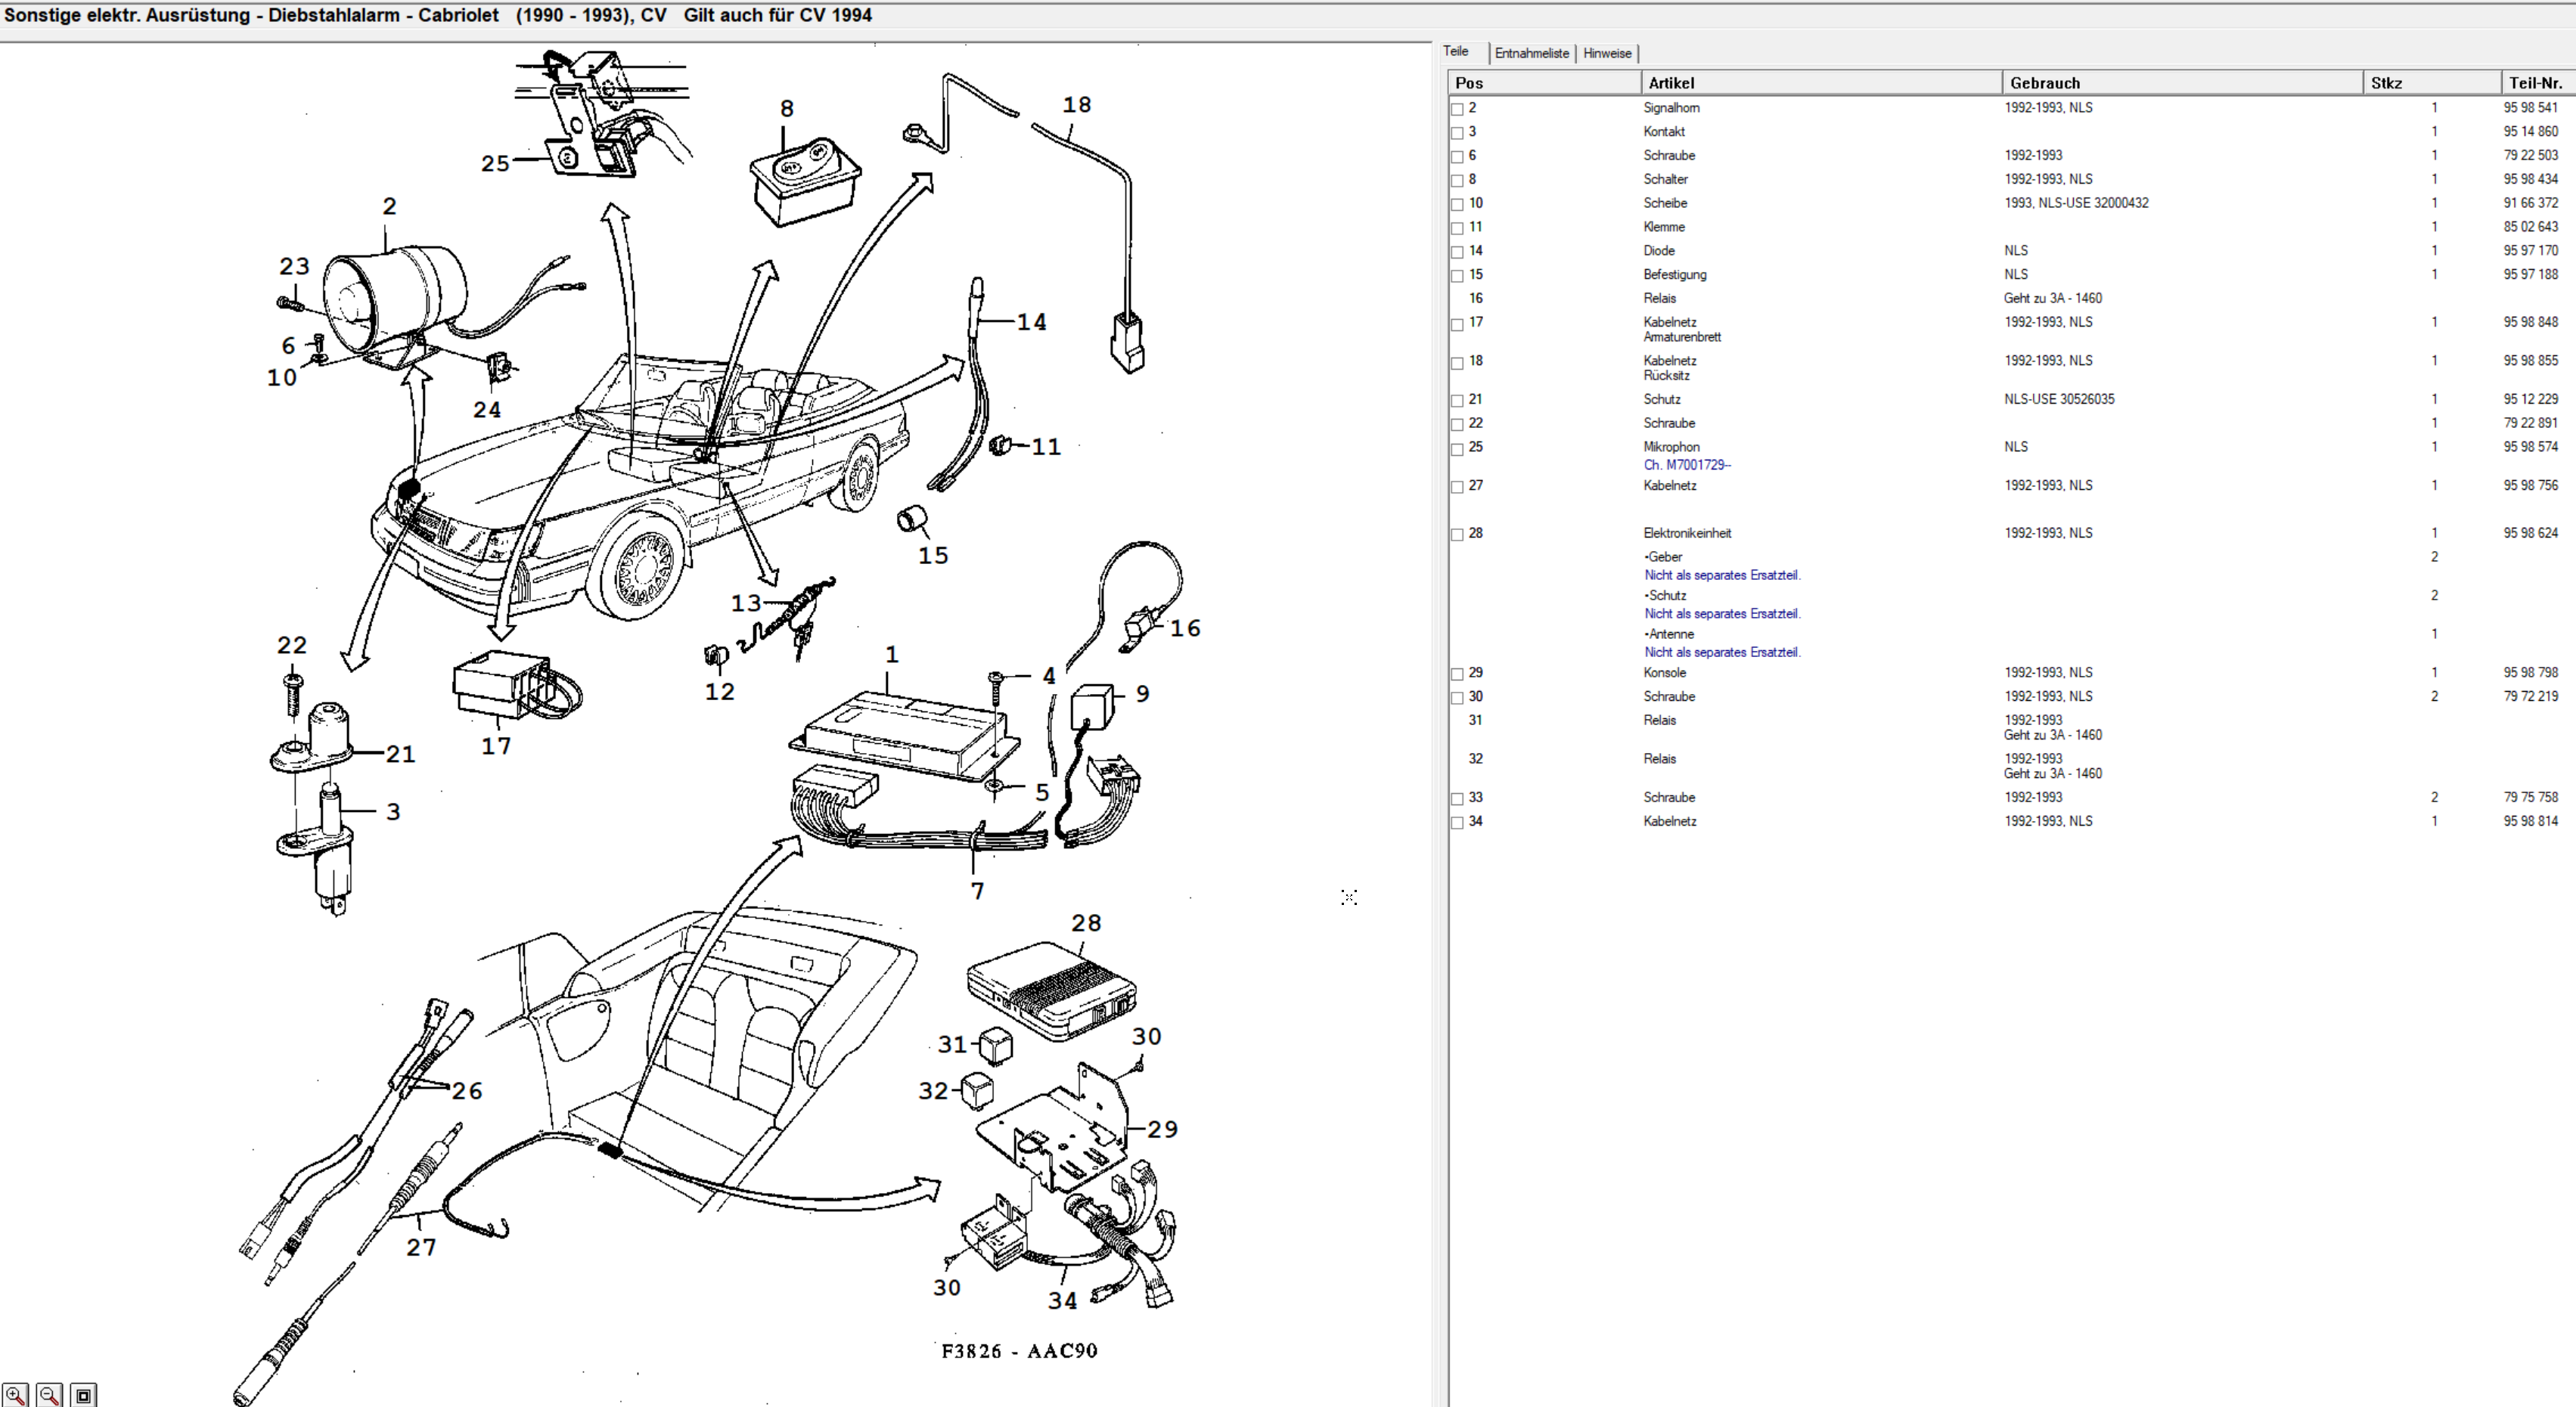Click the Stkz column header
Viewport: 2576px width, 1407px height.
pyautogui.click(x=2432, y=83)
